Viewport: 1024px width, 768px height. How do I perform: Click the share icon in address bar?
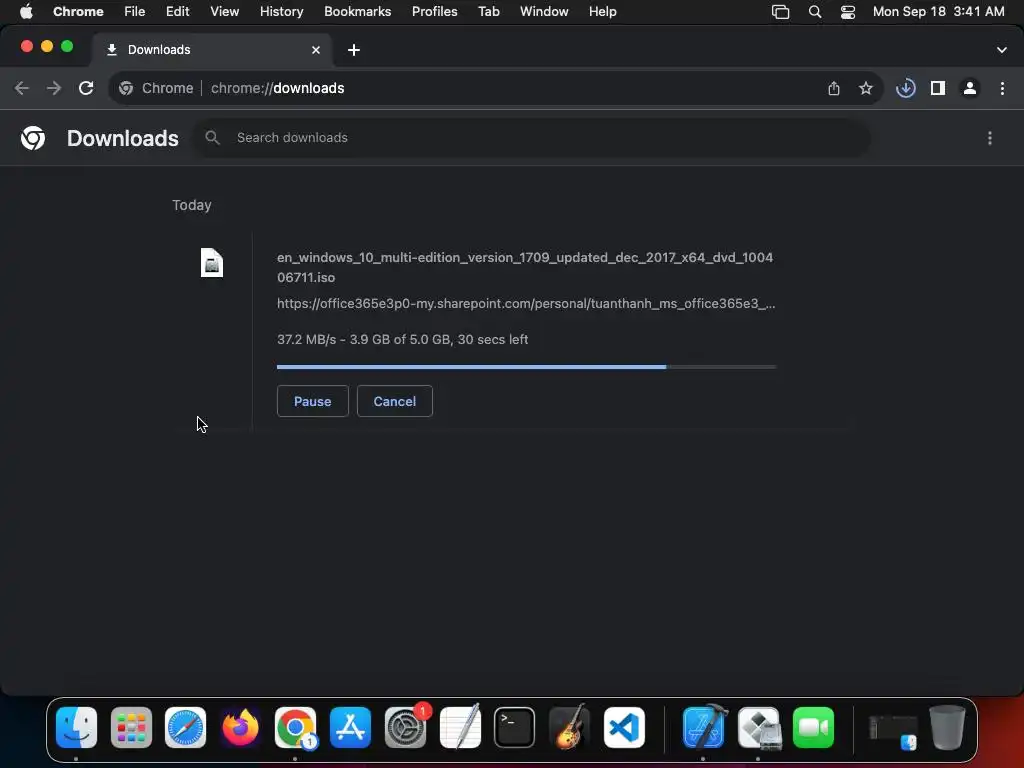(834, 88)
